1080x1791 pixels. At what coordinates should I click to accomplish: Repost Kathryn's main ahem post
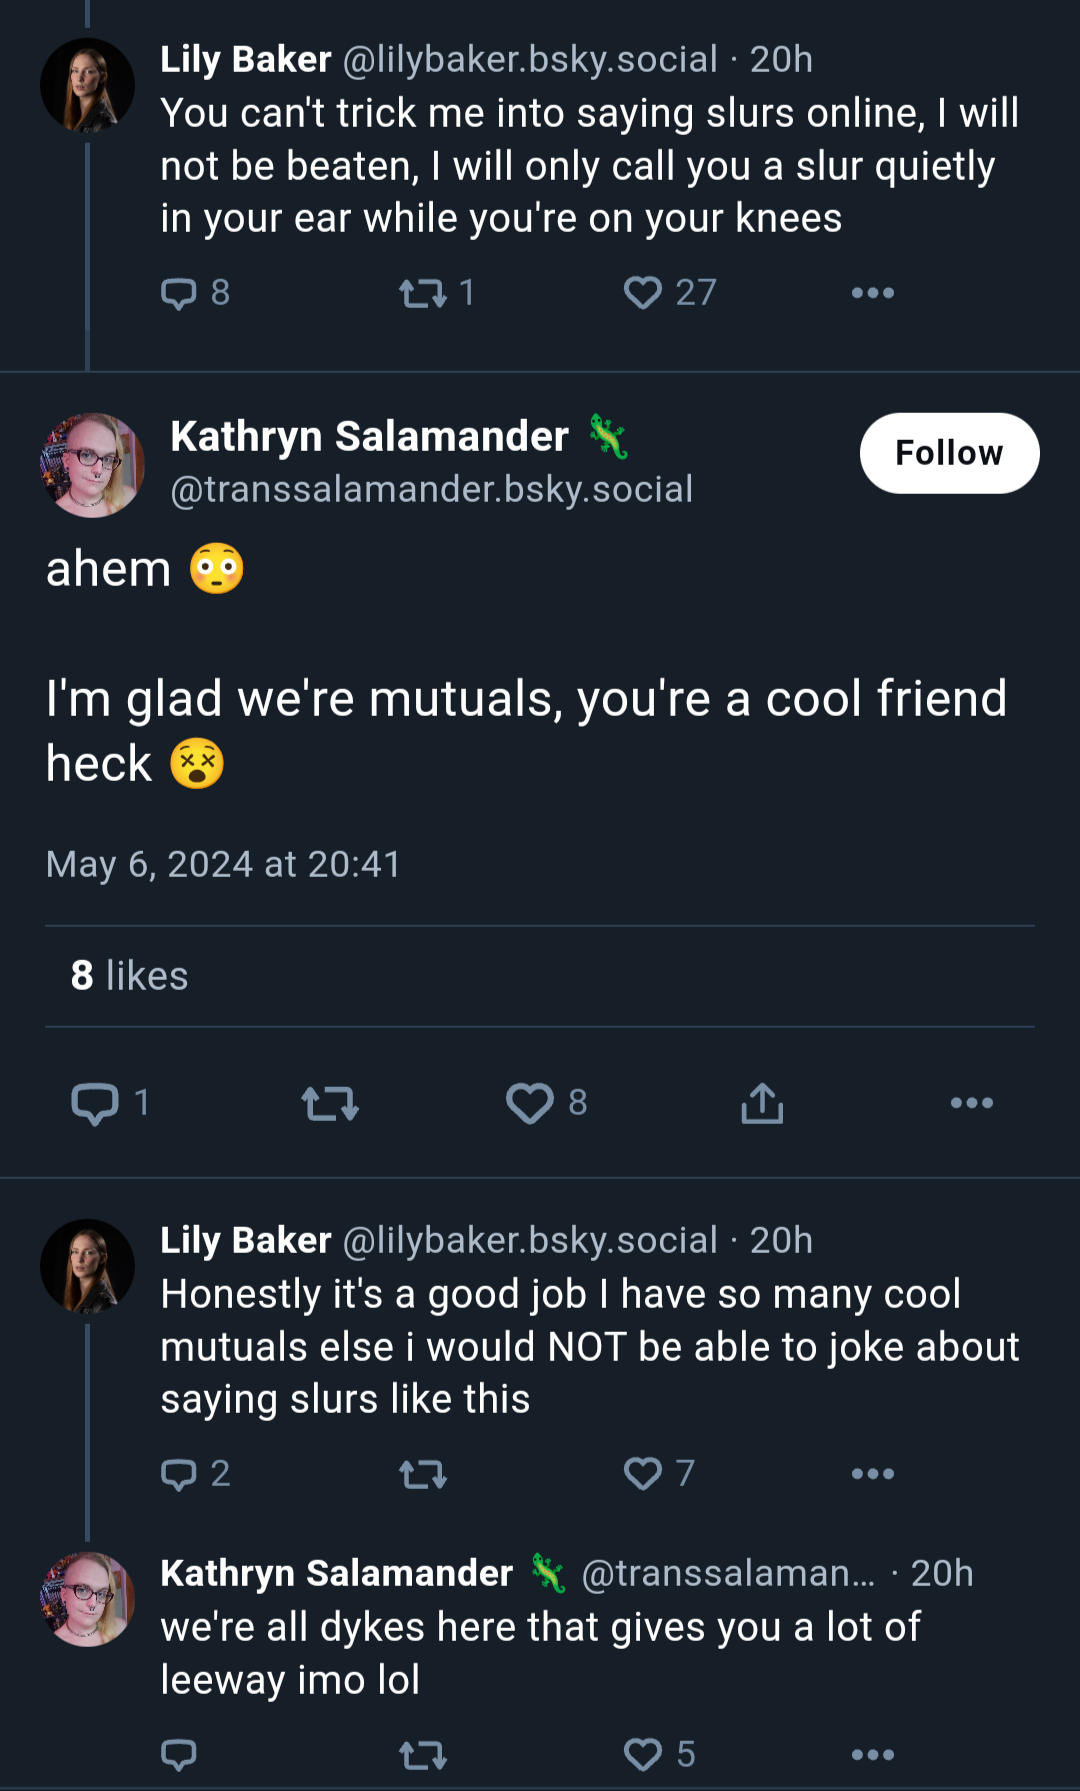coord(330,1103)
